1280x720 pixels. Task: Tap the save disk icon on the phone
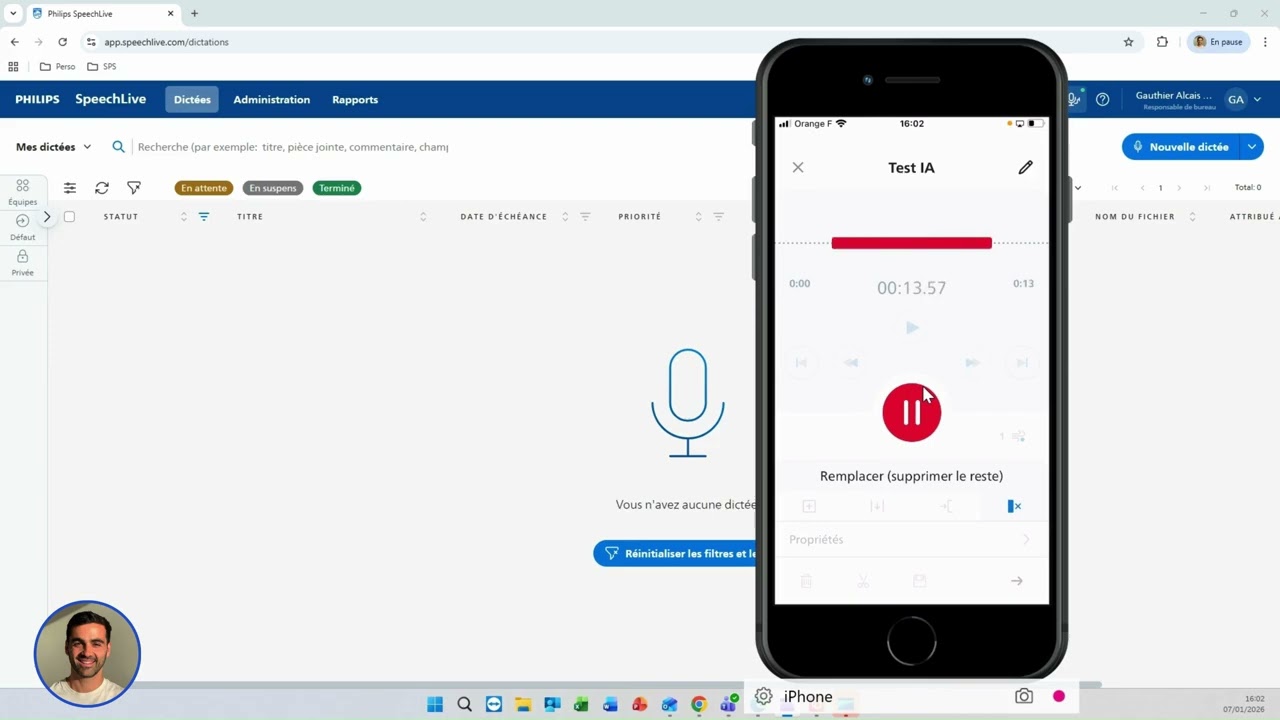(x=920, y=581)
